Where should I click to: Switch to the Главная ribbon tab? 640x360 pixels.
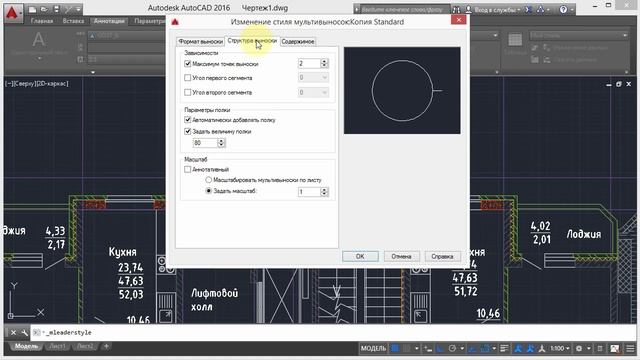tap(42, 21)
